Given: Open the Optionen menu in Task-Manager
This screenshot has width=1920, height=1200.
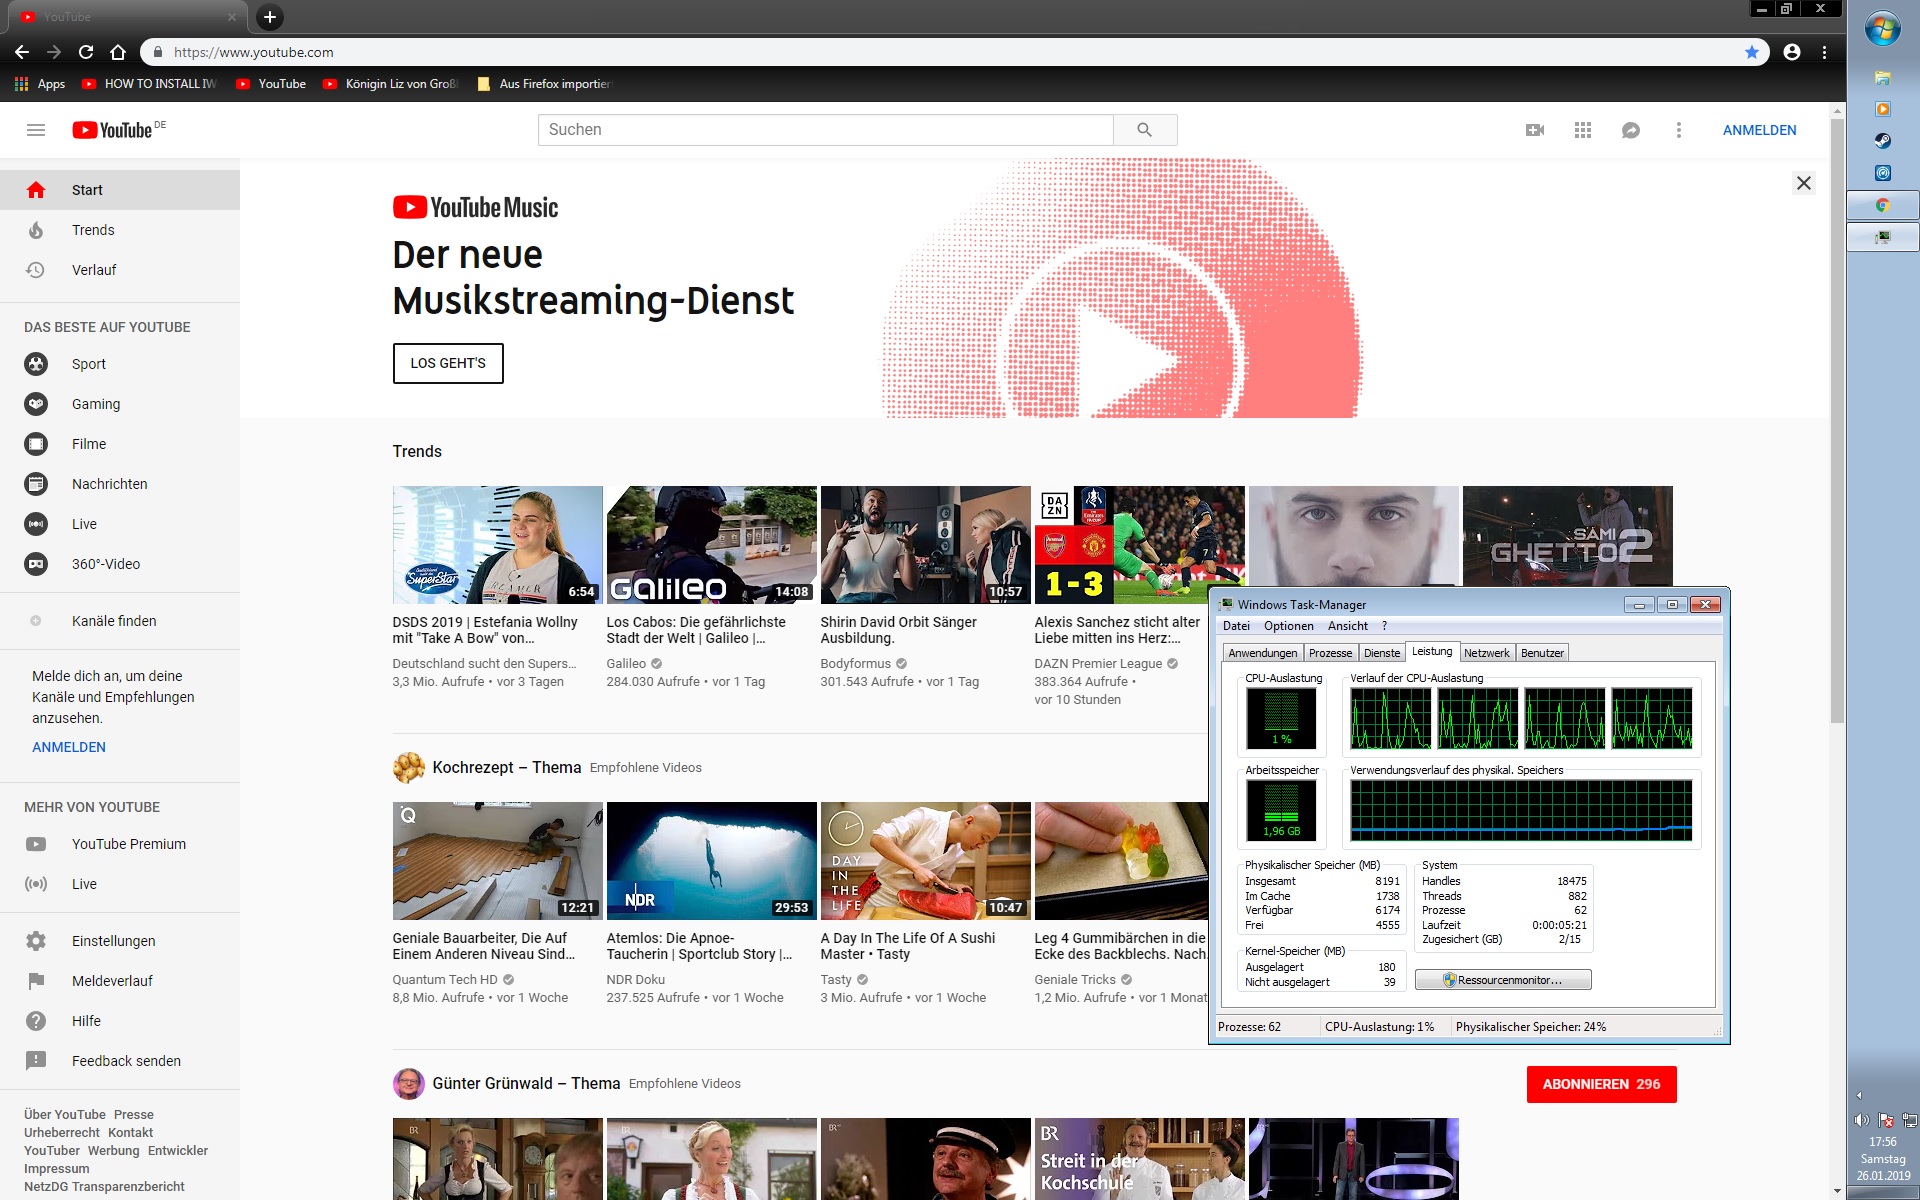Looking at the screenshot, I should [1288, 626].
